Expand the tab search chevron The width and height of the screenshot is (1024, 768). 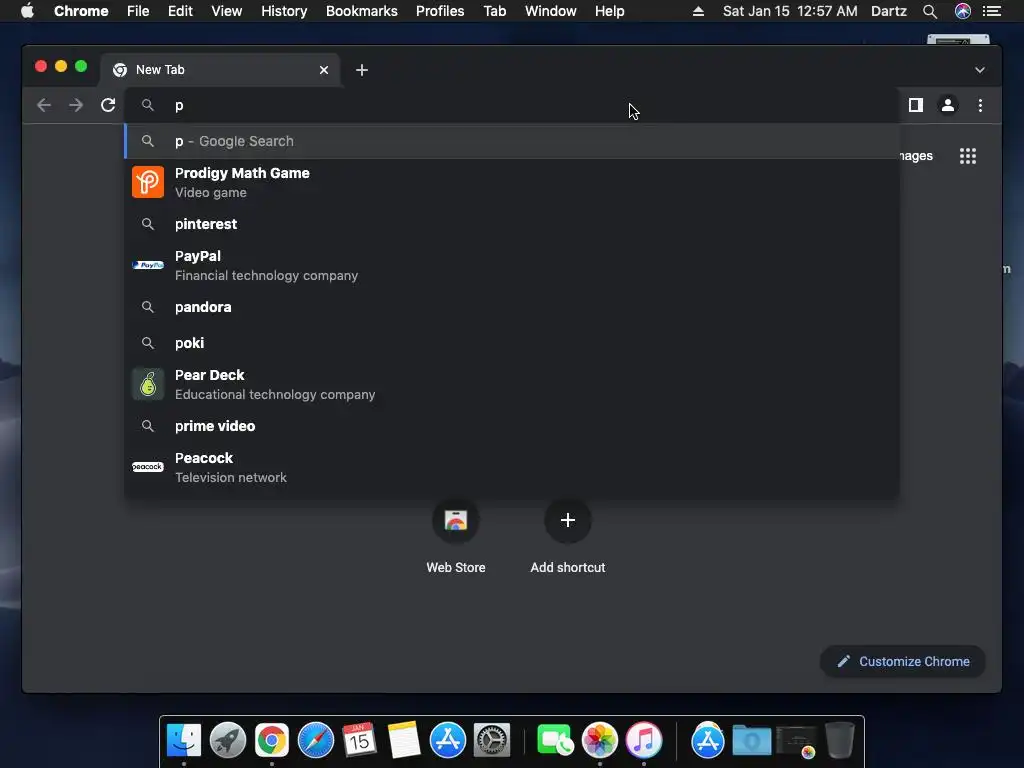980,70
